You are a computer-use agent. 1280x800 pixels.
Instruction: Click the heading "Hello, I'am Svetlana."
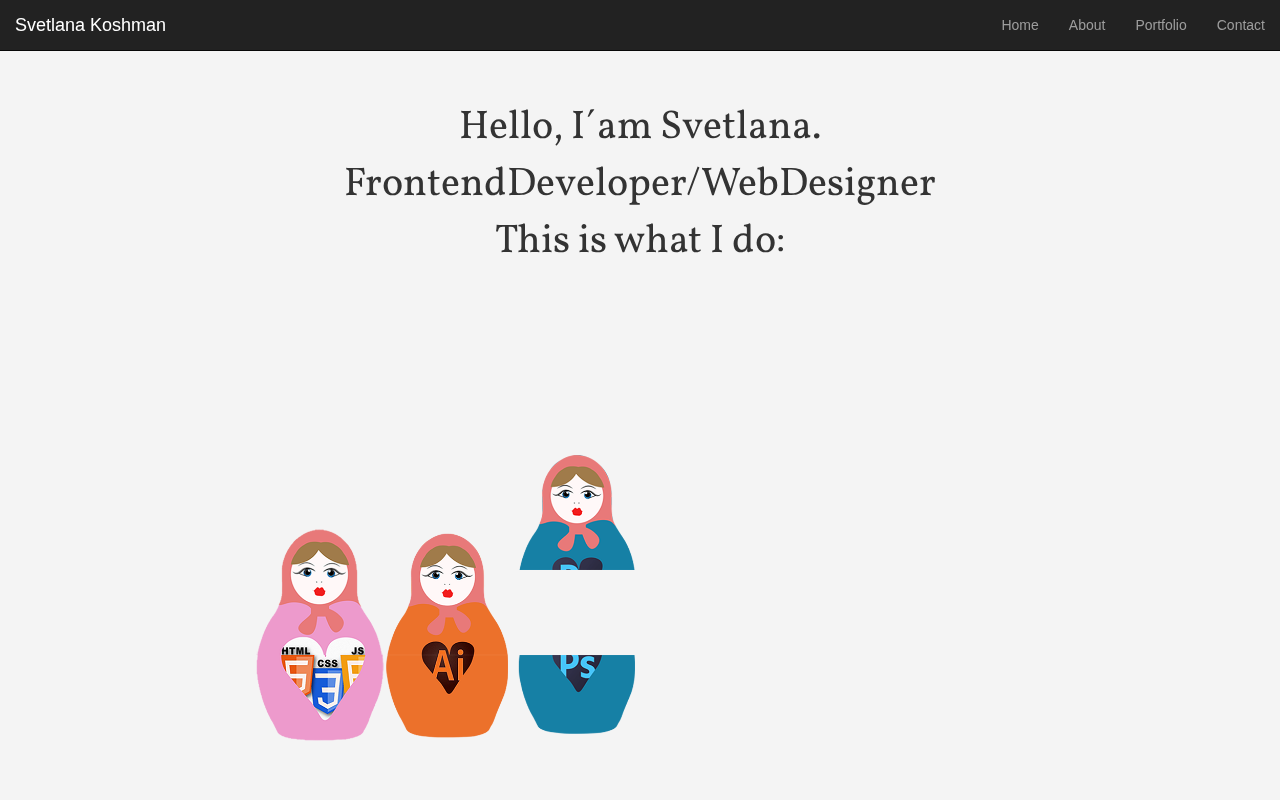point(640,126)
